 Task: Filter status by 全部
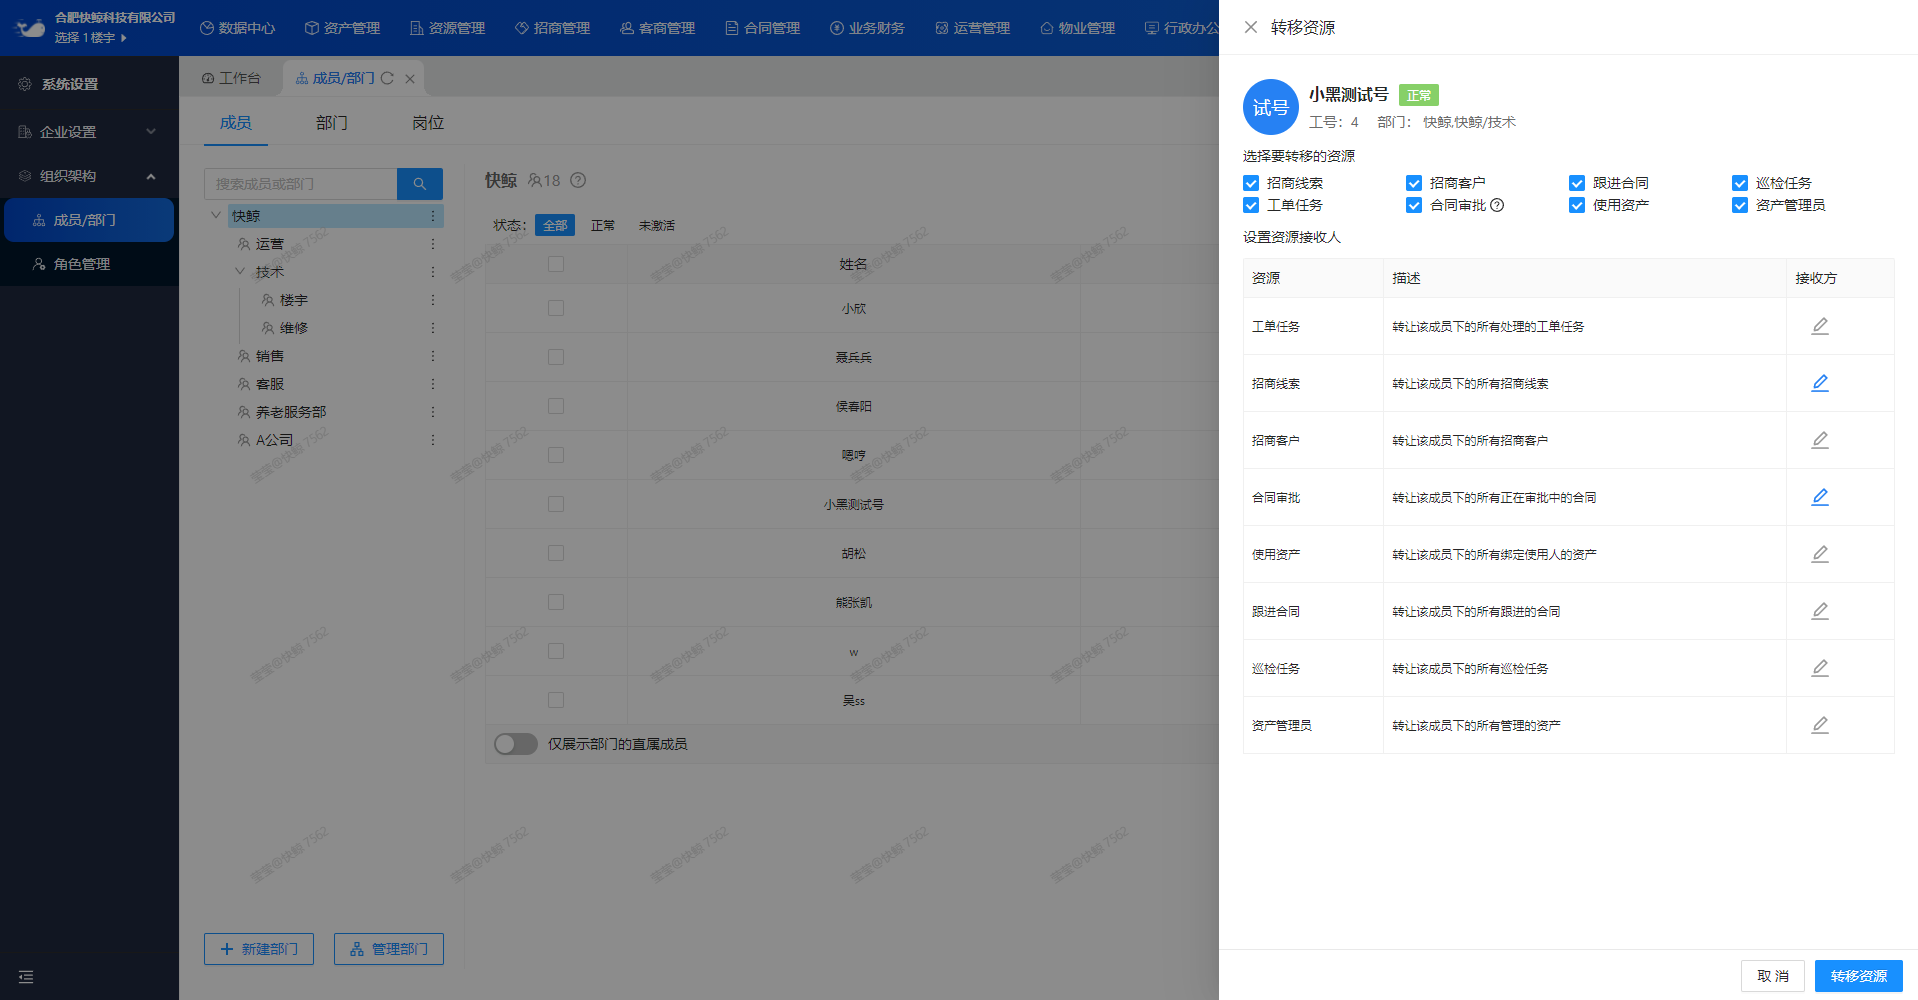[555, 226]
